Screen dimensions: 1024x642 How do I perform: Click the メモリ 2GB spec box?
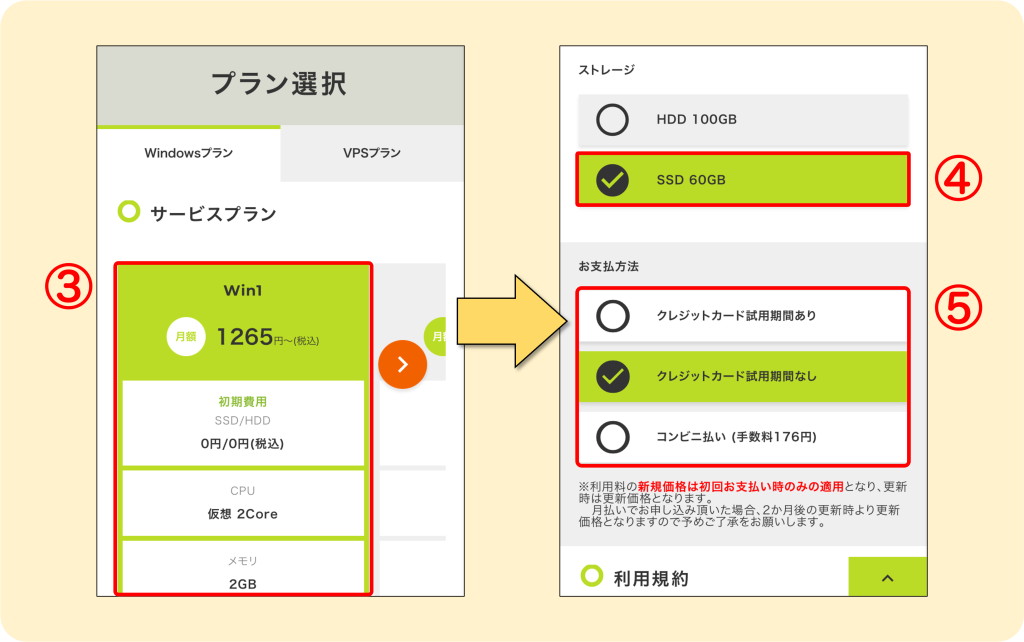pos(243,568)
